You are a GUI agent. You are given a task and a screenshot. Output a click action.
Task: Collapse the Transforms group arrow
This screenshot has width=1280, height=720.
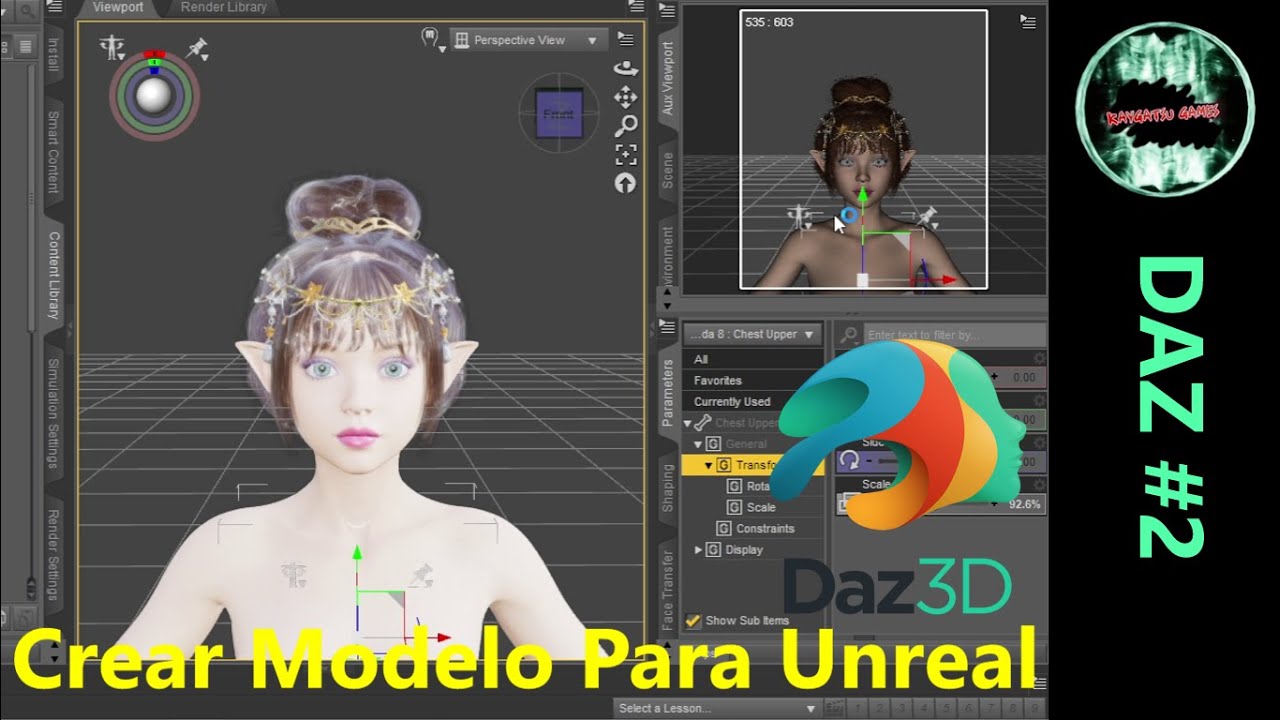tap(709, 465)
